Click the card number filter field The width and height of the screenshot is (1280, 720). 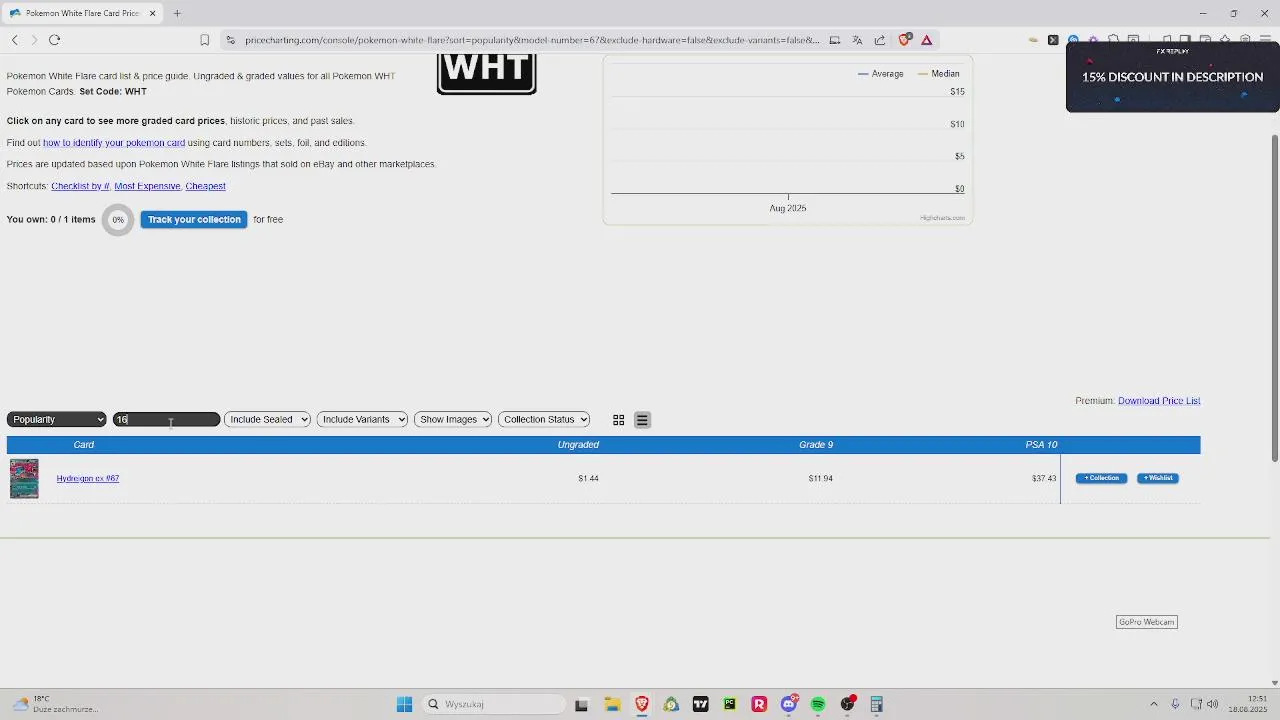[x=166, y=420]
